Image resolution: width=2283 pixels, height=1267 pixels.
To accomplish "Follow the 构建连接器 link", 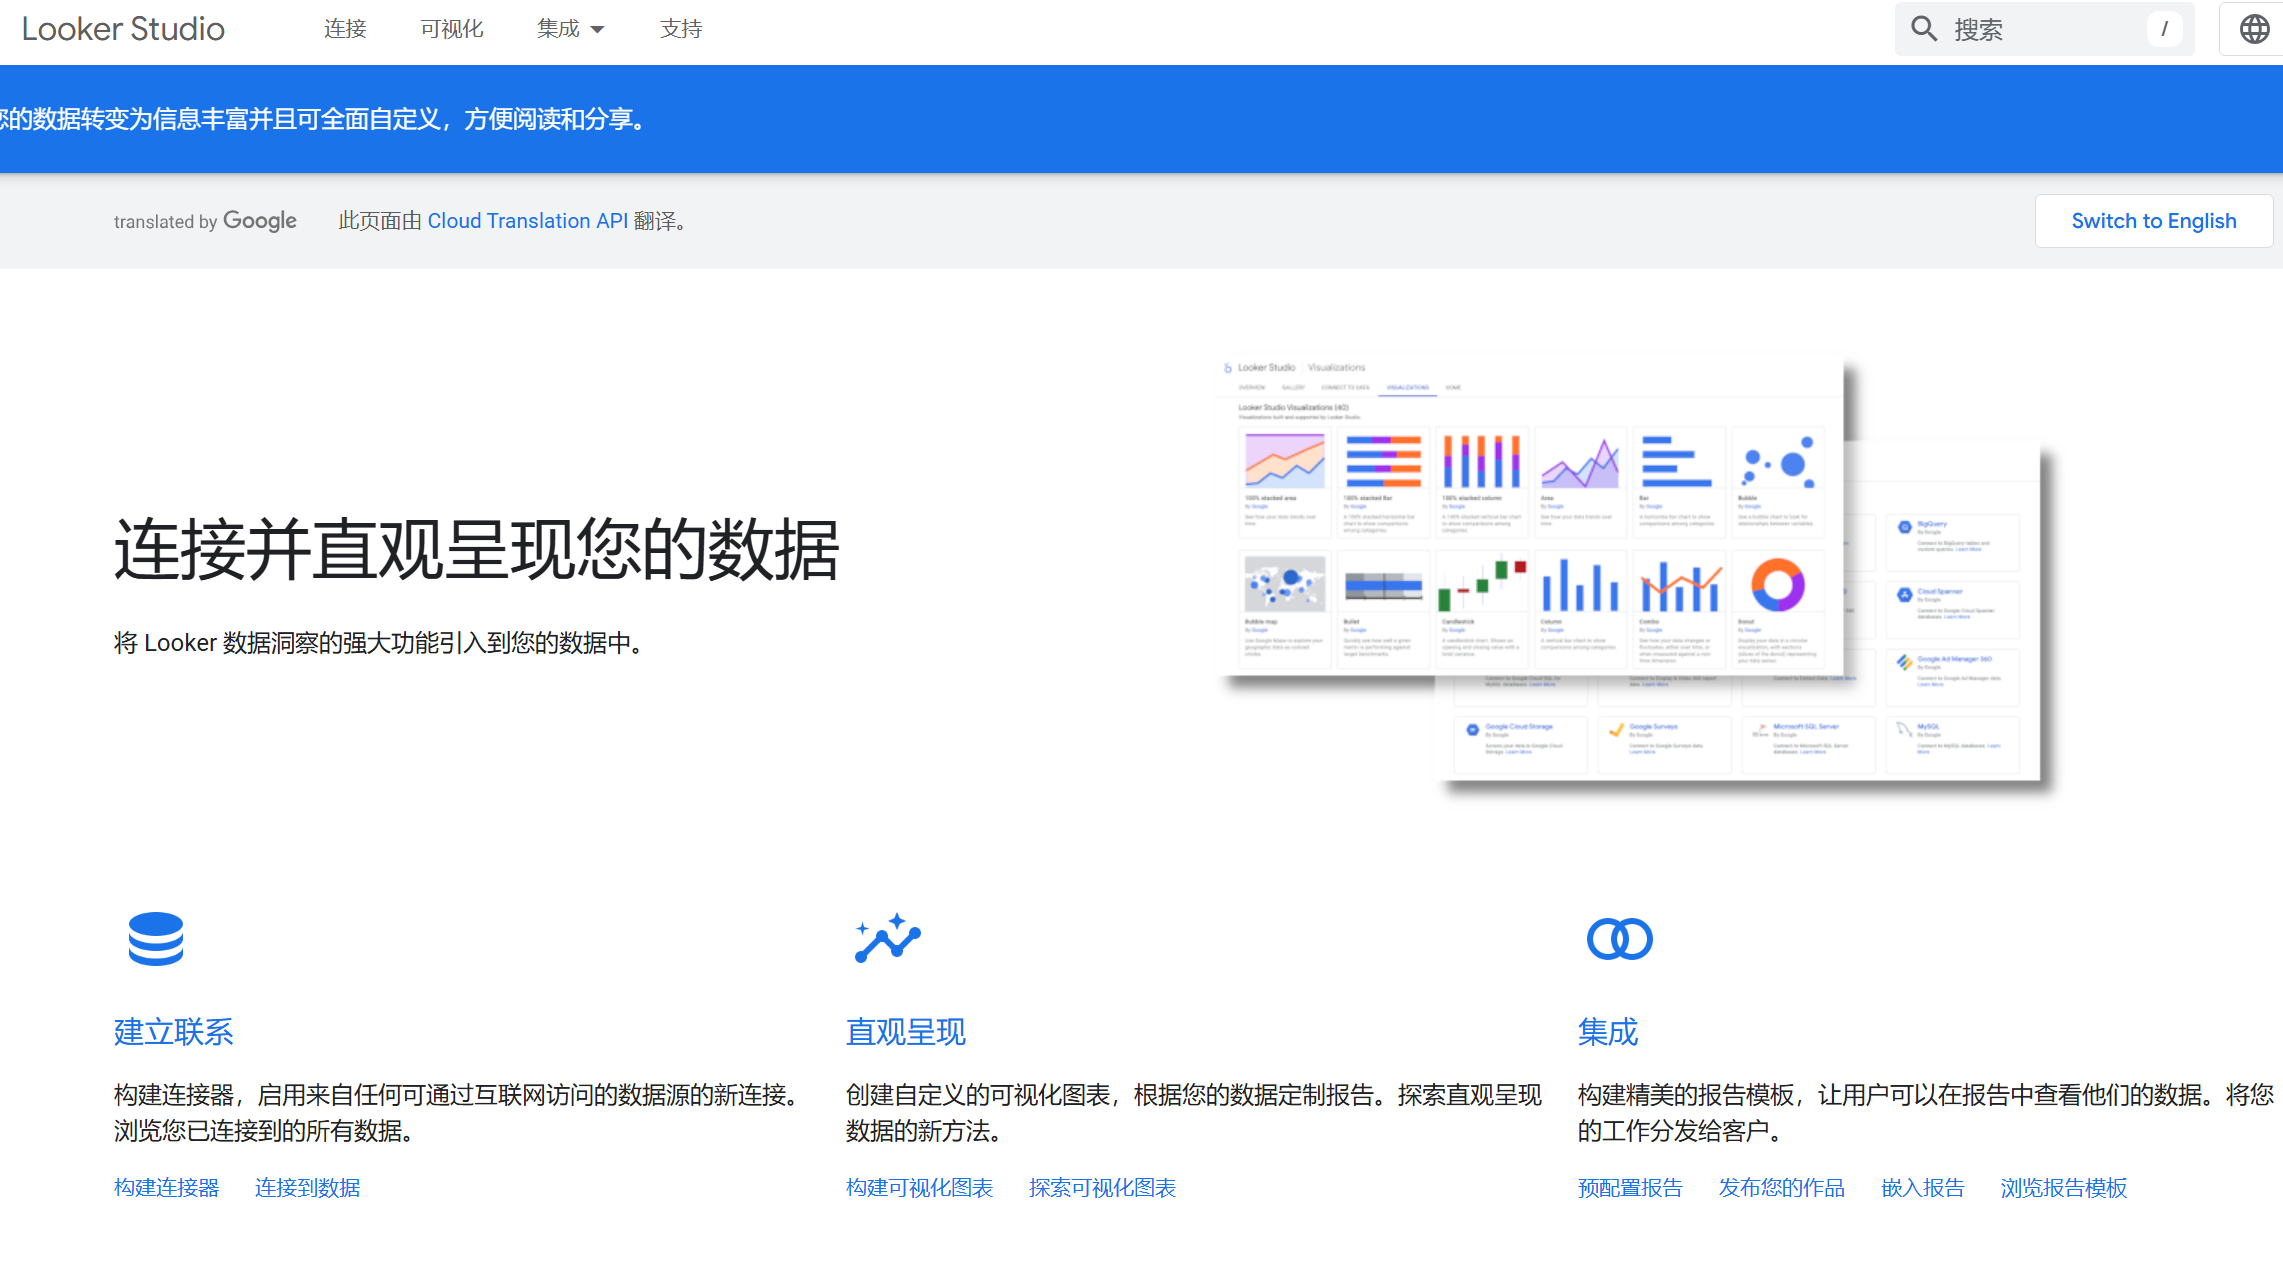I will (x=166, y=1188).
